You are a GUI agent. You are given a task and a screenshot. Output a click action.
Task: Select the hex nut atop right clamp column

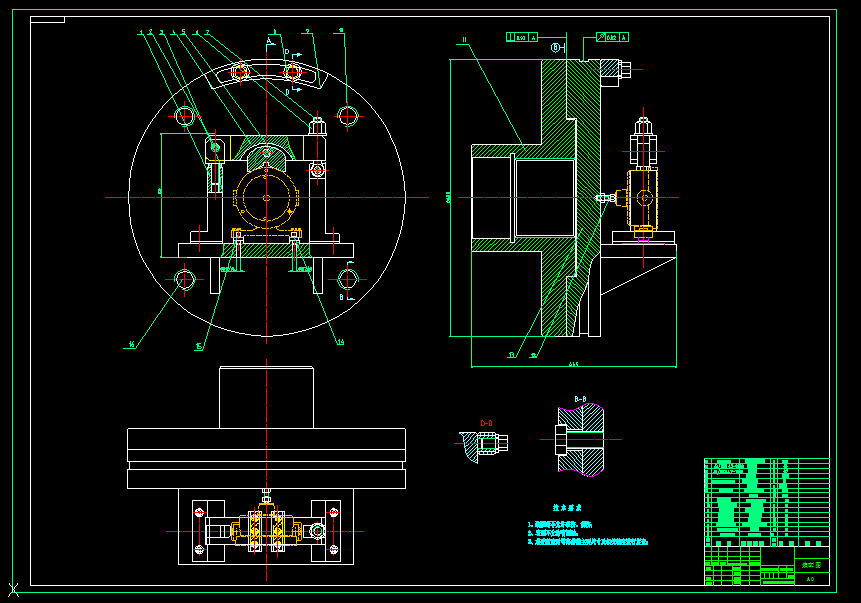[x=317, y=126]
